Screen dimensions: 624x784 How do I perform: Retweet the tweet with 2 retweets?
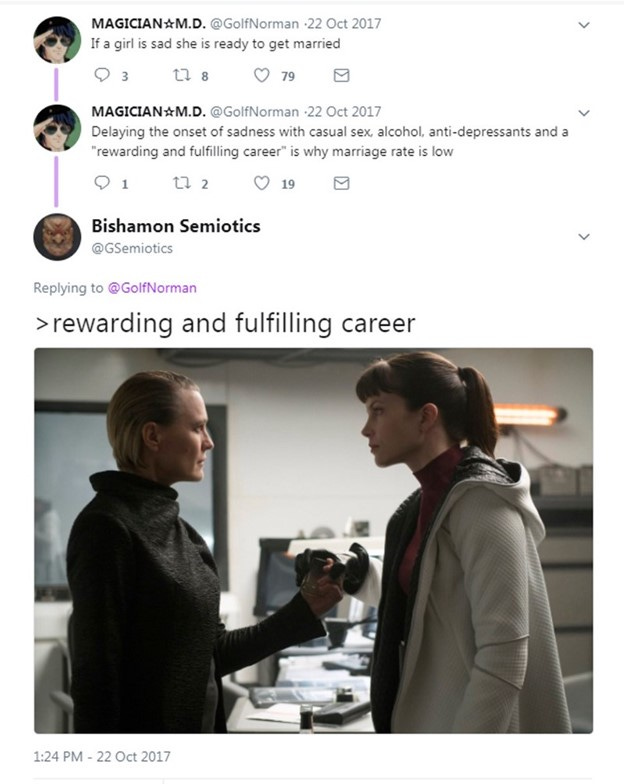(x=182, y=183)
